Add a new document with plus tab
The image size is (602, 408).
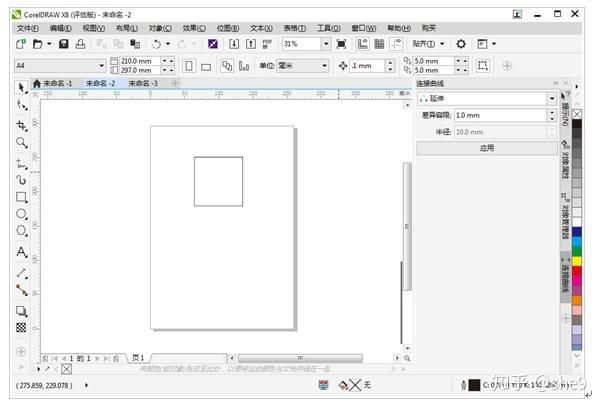[x=175, y=83]
